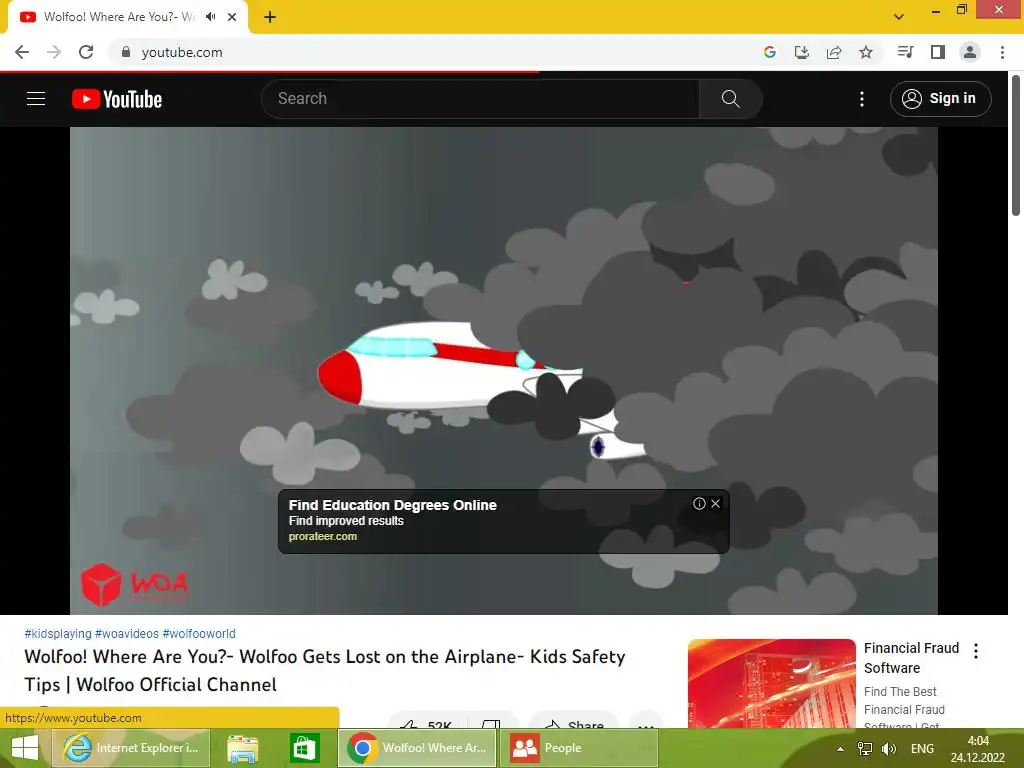1024x768 pixels.
Task: Install YouTube app from address bar icon
Action: (x=802, y=52)
